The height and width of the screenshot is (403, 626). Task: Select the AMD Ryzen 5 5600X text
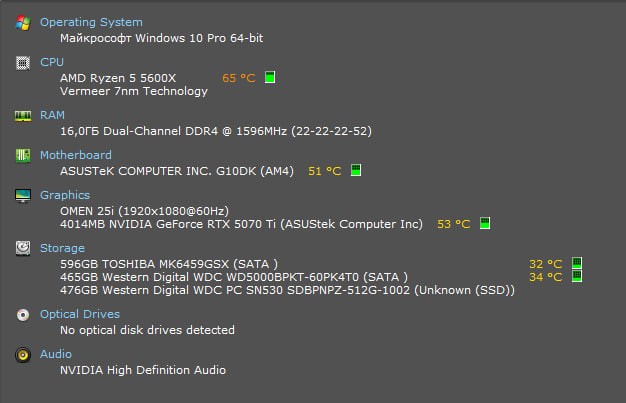118,77
